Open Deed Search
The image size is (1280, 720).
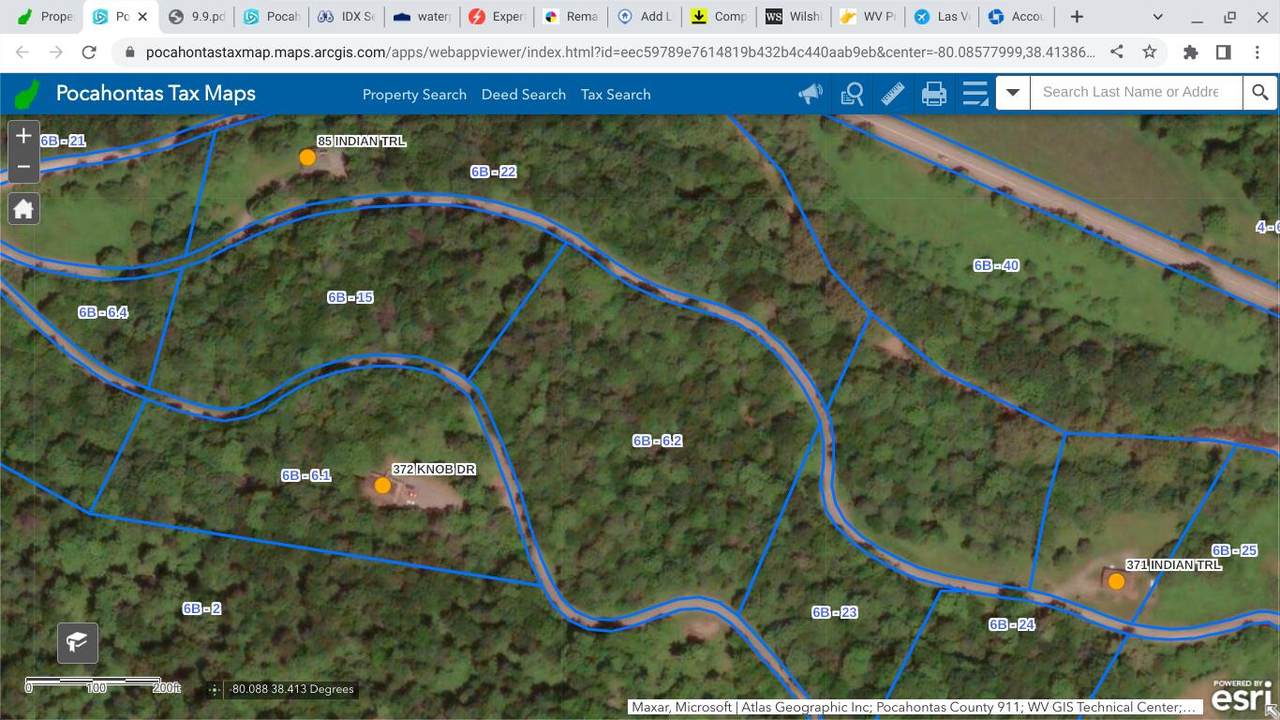point(523,94)
